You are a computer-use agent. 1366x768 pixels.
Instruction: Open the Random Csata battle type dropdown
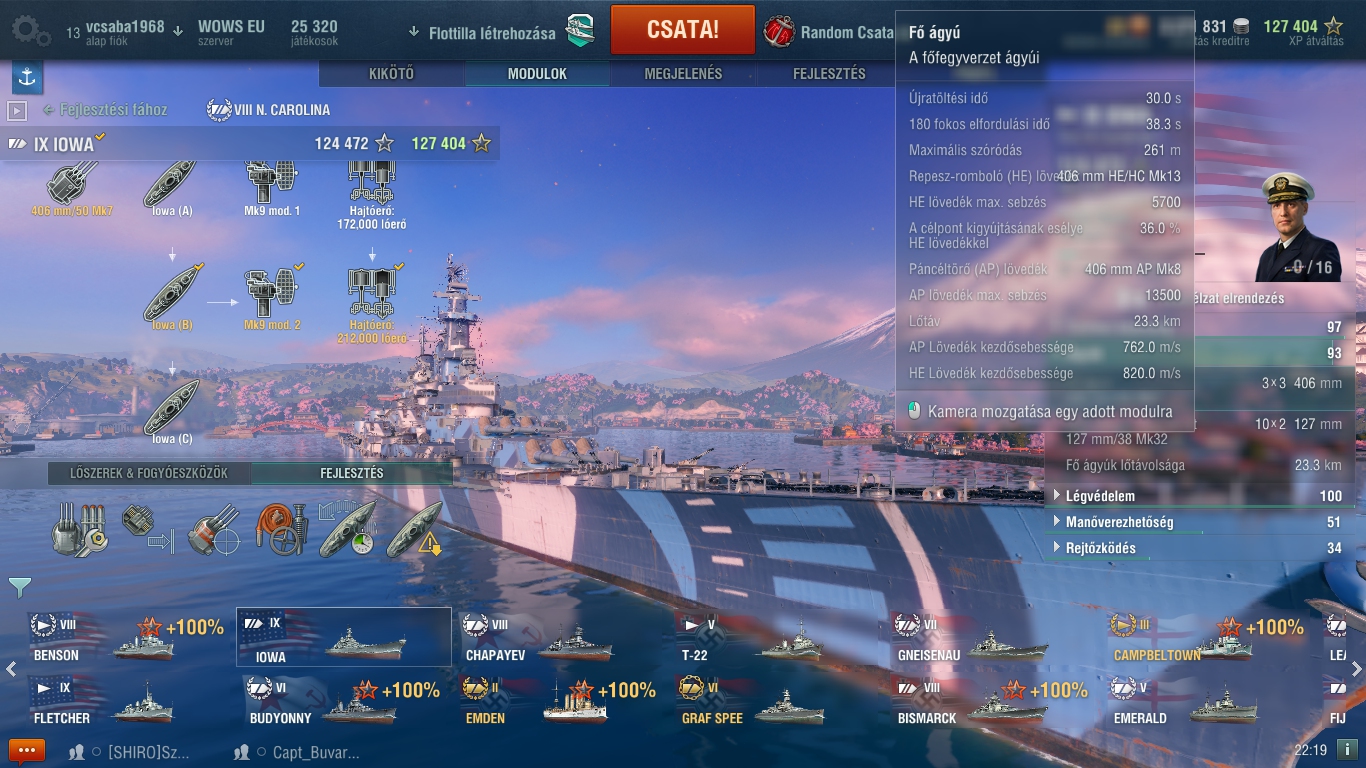click(830, 32)
